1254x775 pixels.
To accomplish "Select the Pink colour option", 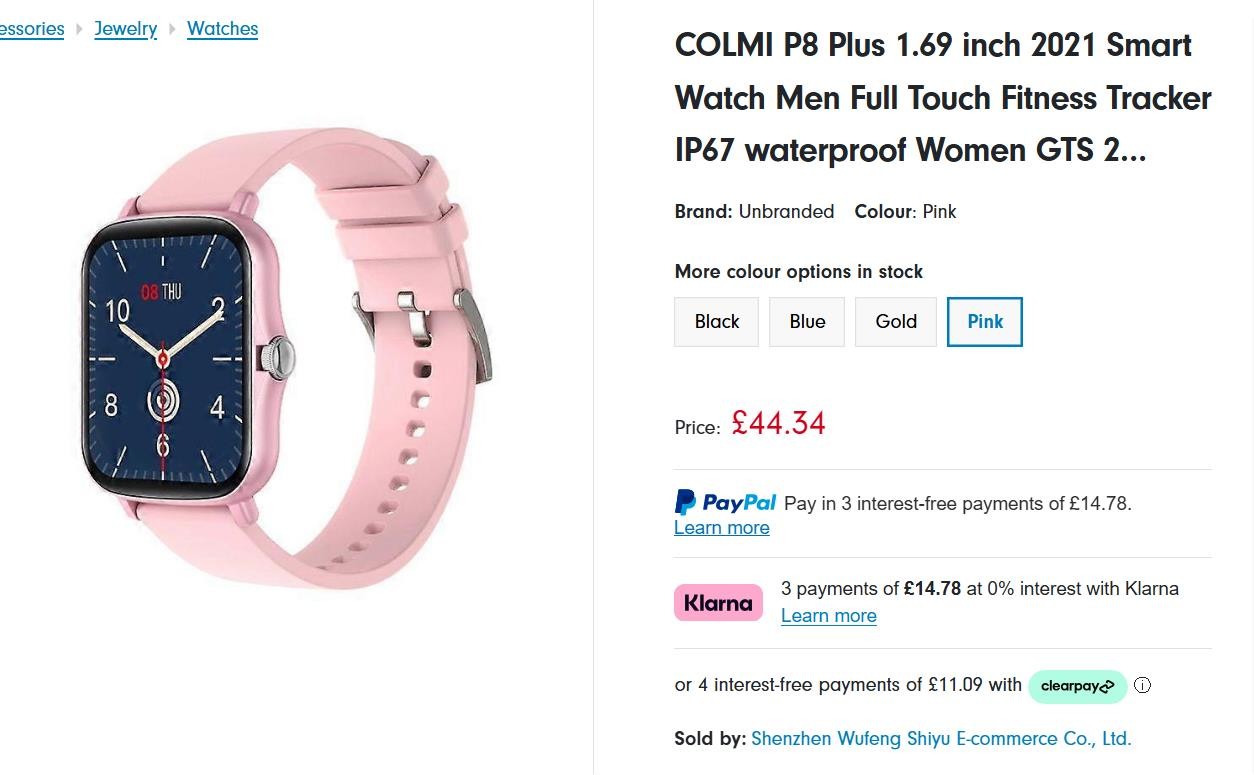I will [984, 322].
